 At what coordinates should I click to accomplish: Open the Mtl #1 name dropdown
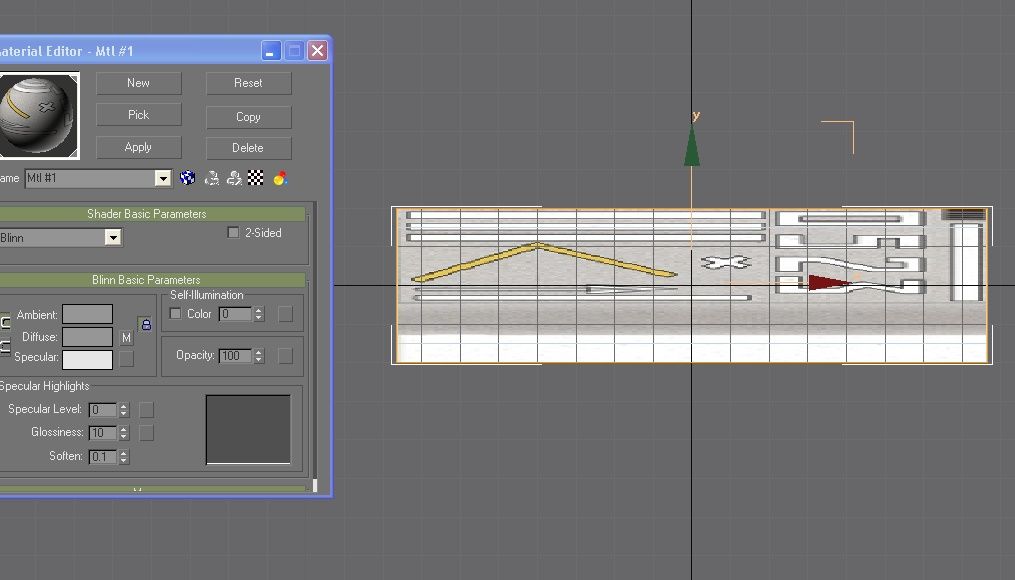(x=162, y=177)
